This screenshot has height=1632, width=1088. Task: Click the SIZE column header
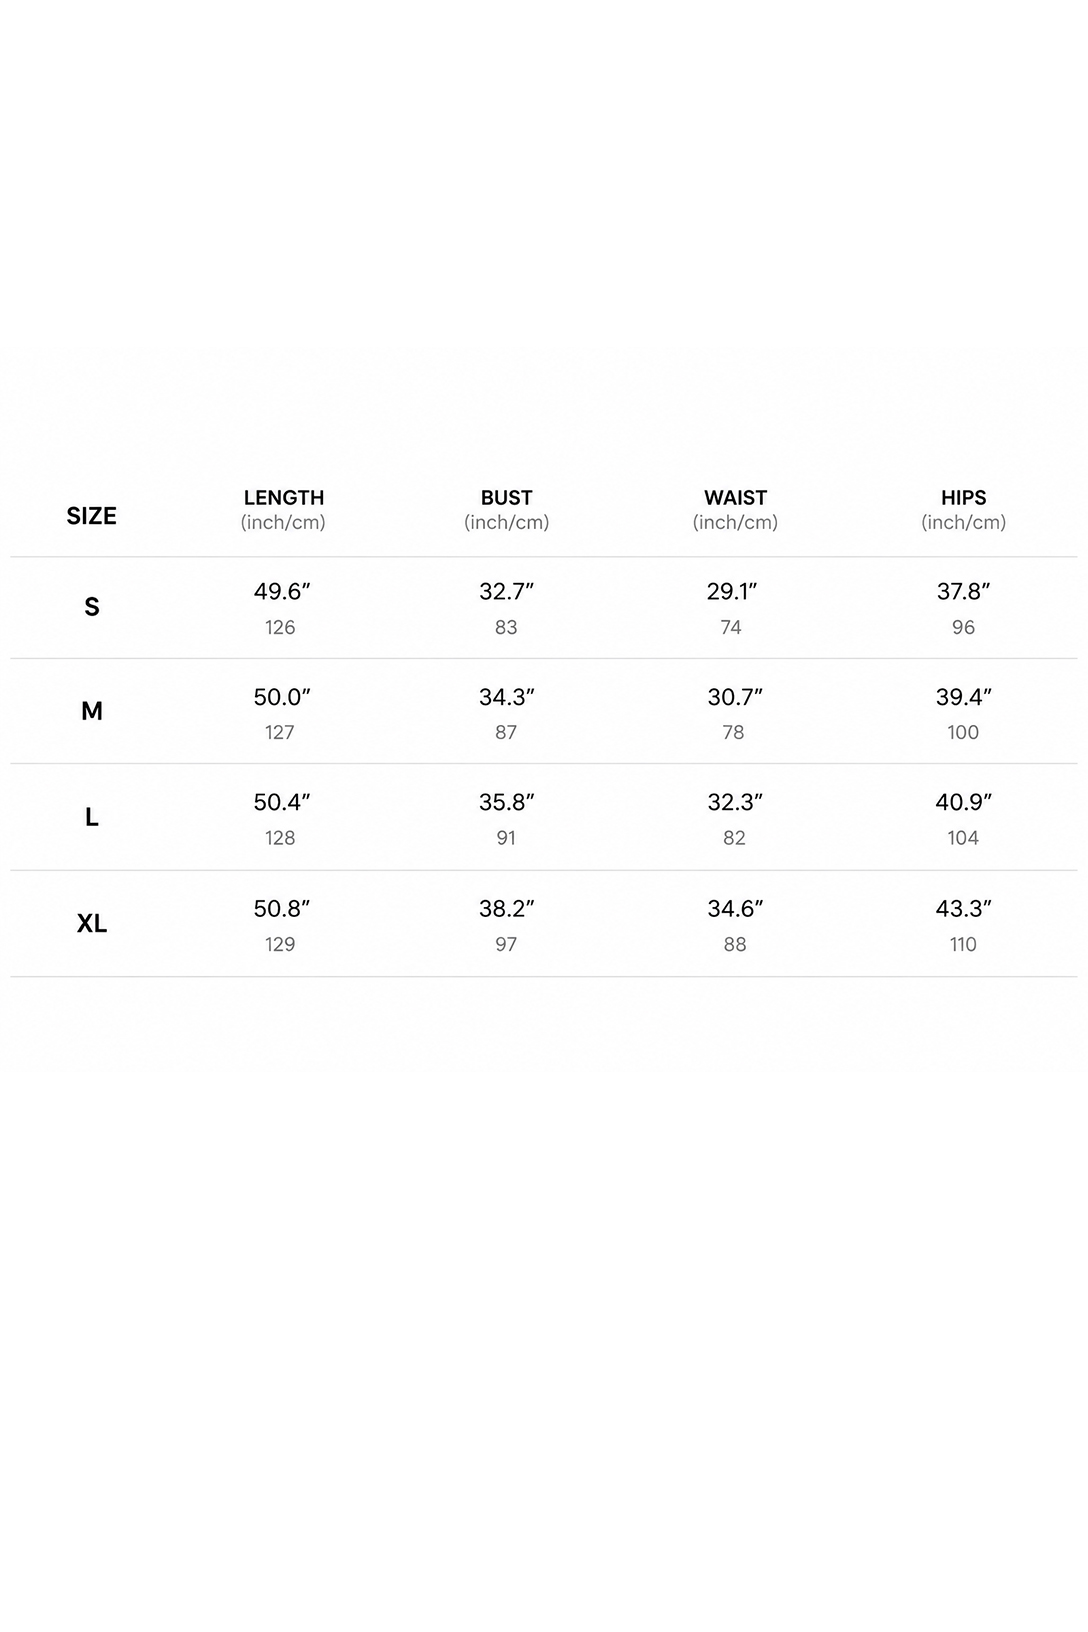(x=91, y=516)
